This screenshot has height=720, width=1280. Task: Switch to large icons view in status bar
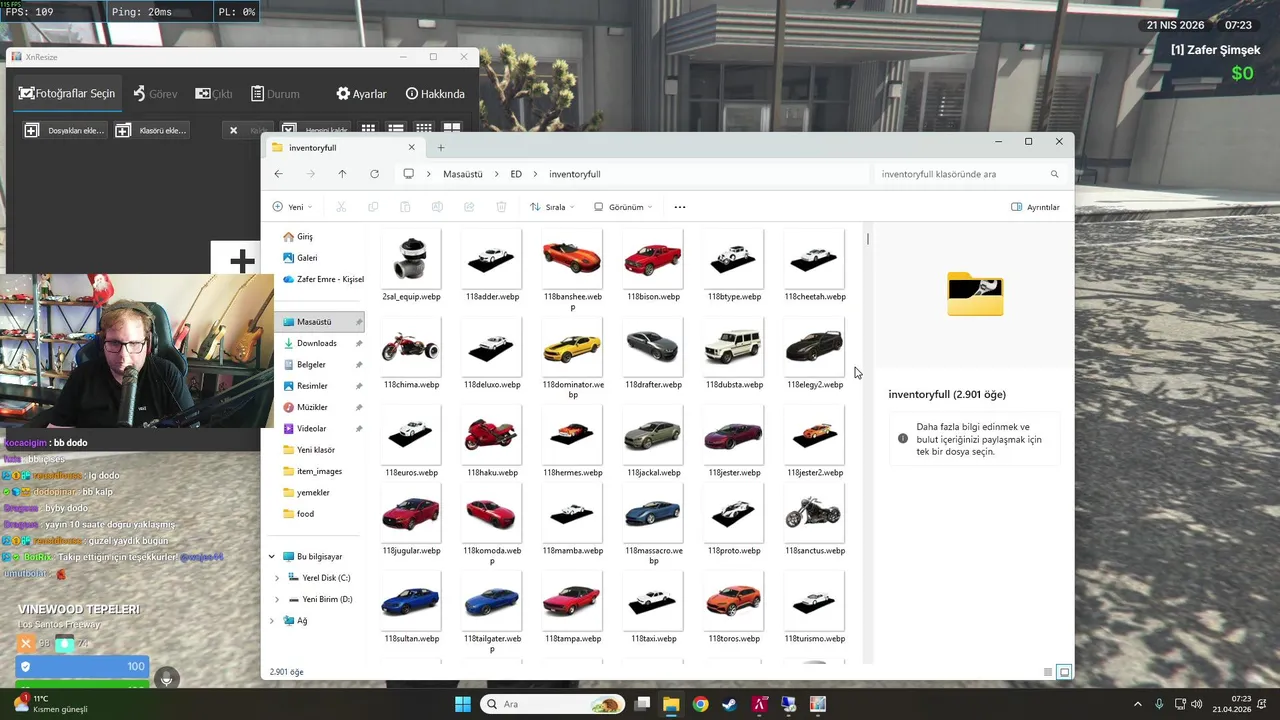[x=1064, y=672]
